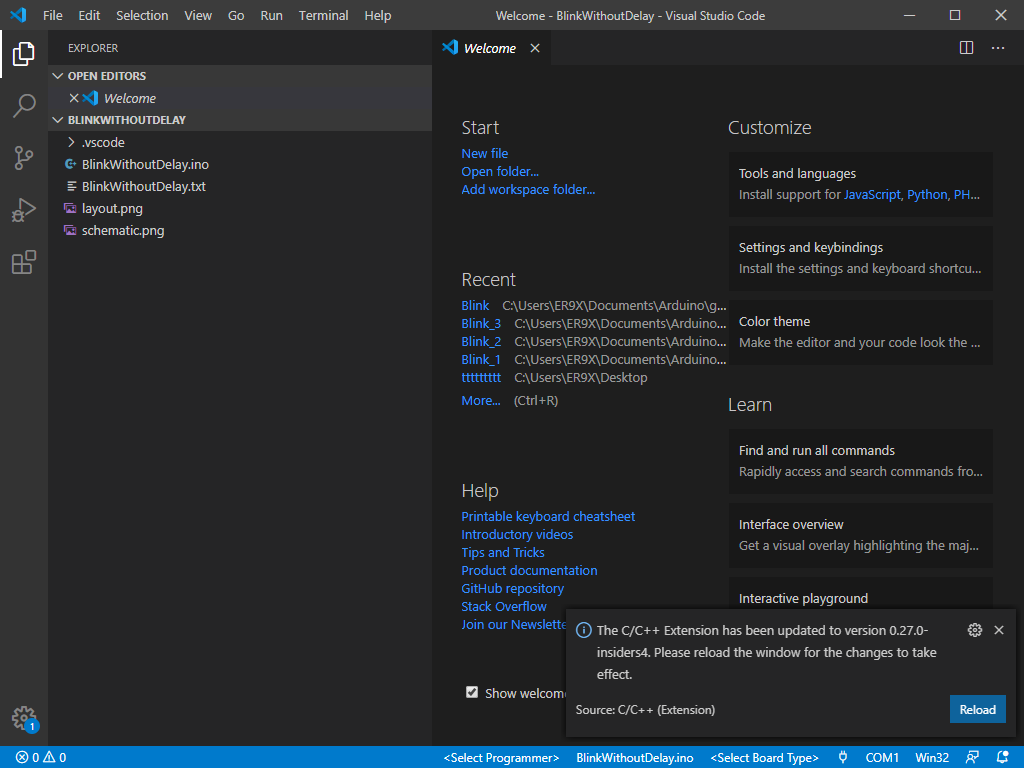Open notification settings gear icon
Image resolution: width=1024 pixels, height=768 pixels.
974,630
